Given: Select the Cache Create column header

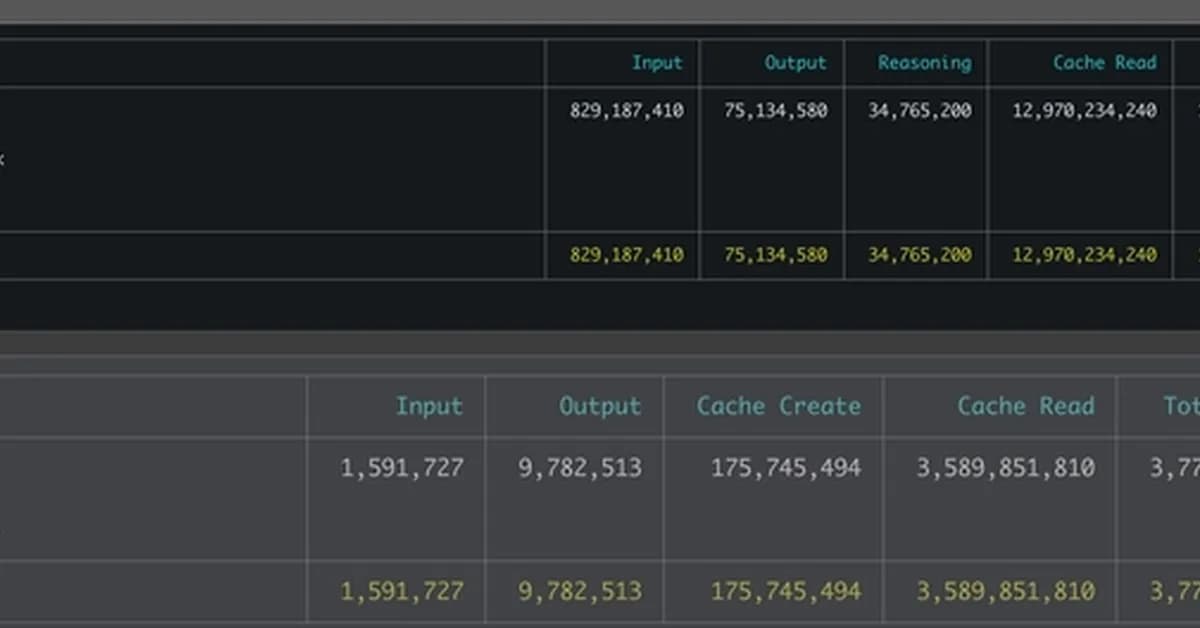Looking at the screenshot, I should 778,406.
